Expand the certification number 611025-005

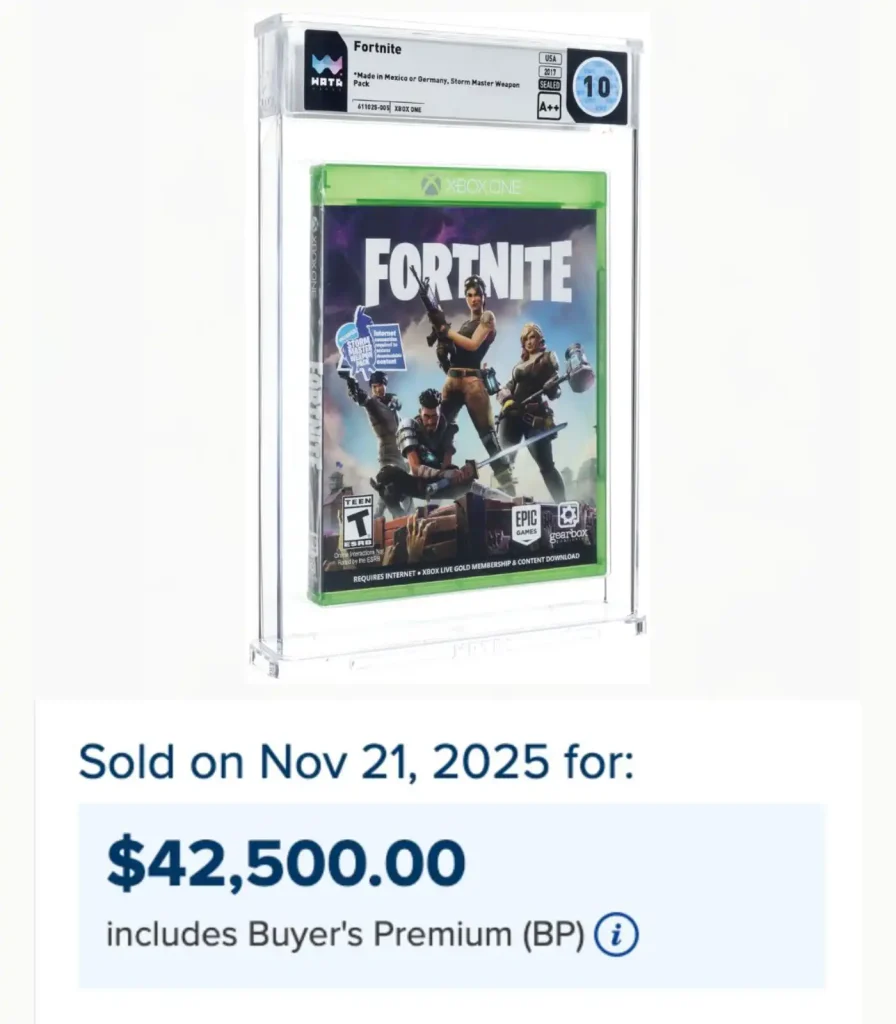[x=372, y=106]
